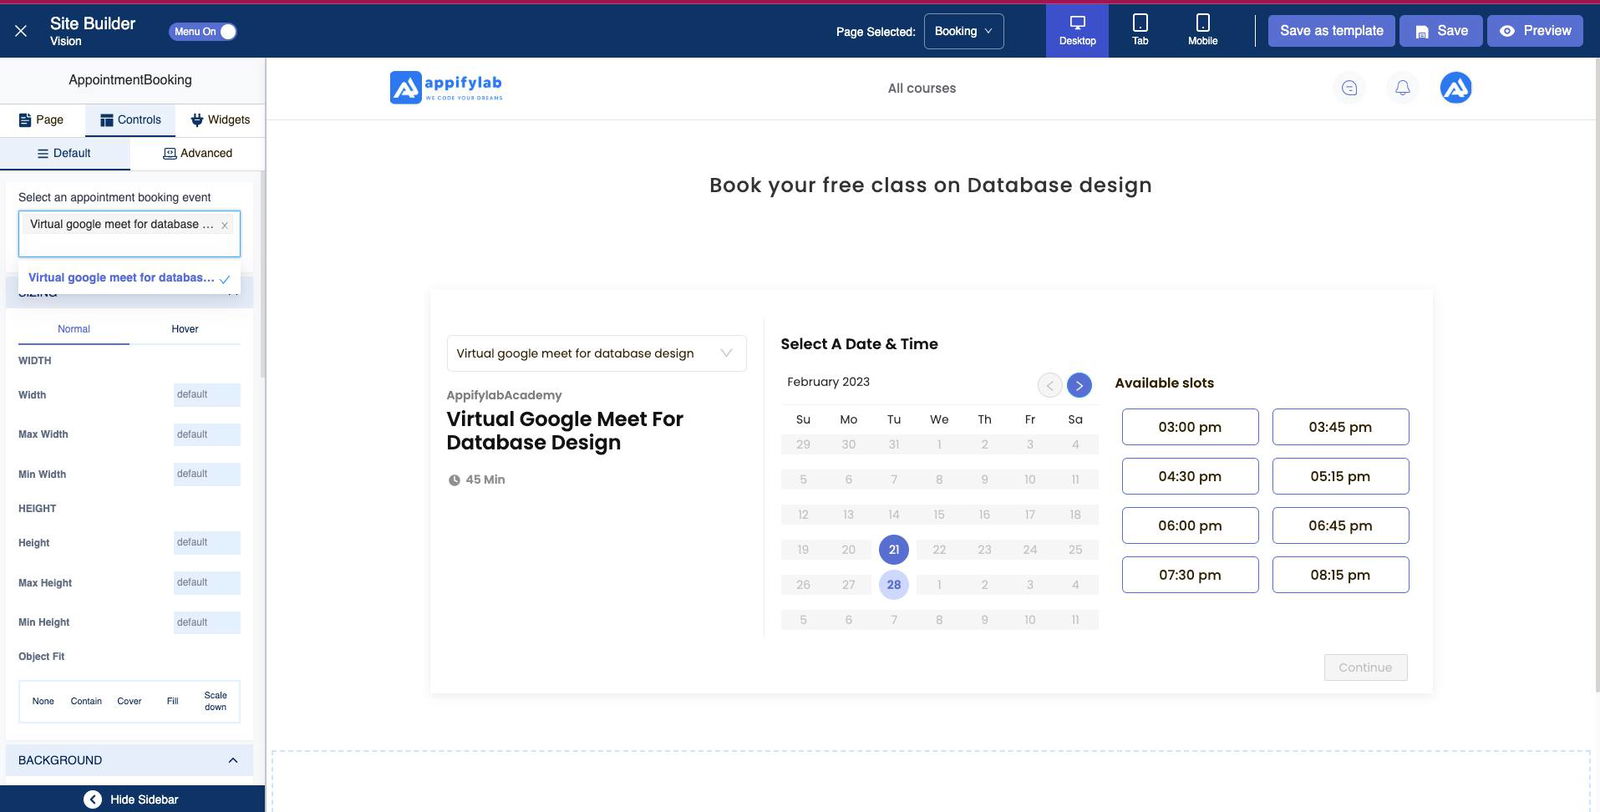1600x812 pixels.
Task: Click Save as template button
Action: tap(1331, 31)
